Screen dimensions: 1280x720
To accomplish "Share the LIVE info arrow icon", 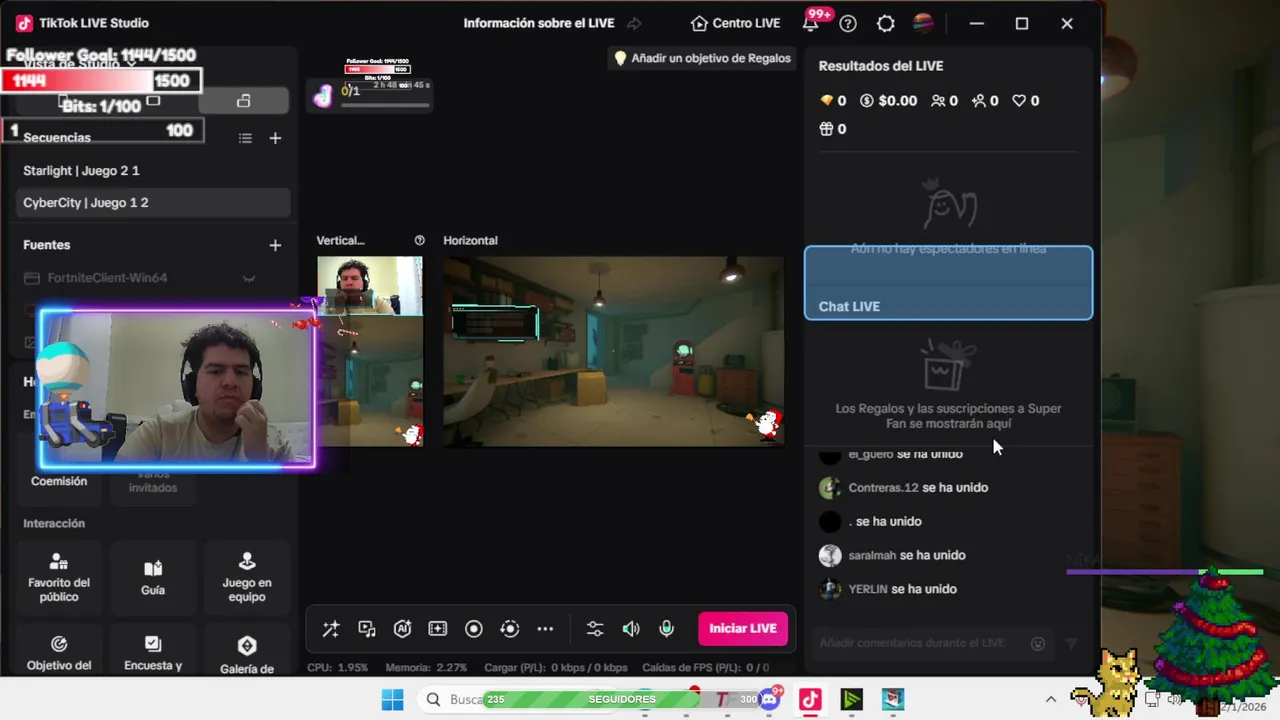I will point(634,23).
